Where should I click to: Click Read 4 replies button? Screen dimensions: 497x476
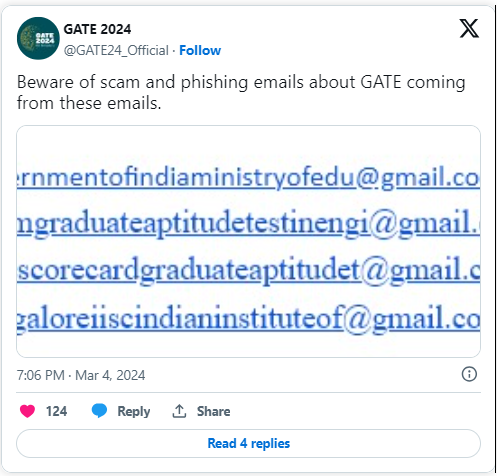[x=248, y=443]
